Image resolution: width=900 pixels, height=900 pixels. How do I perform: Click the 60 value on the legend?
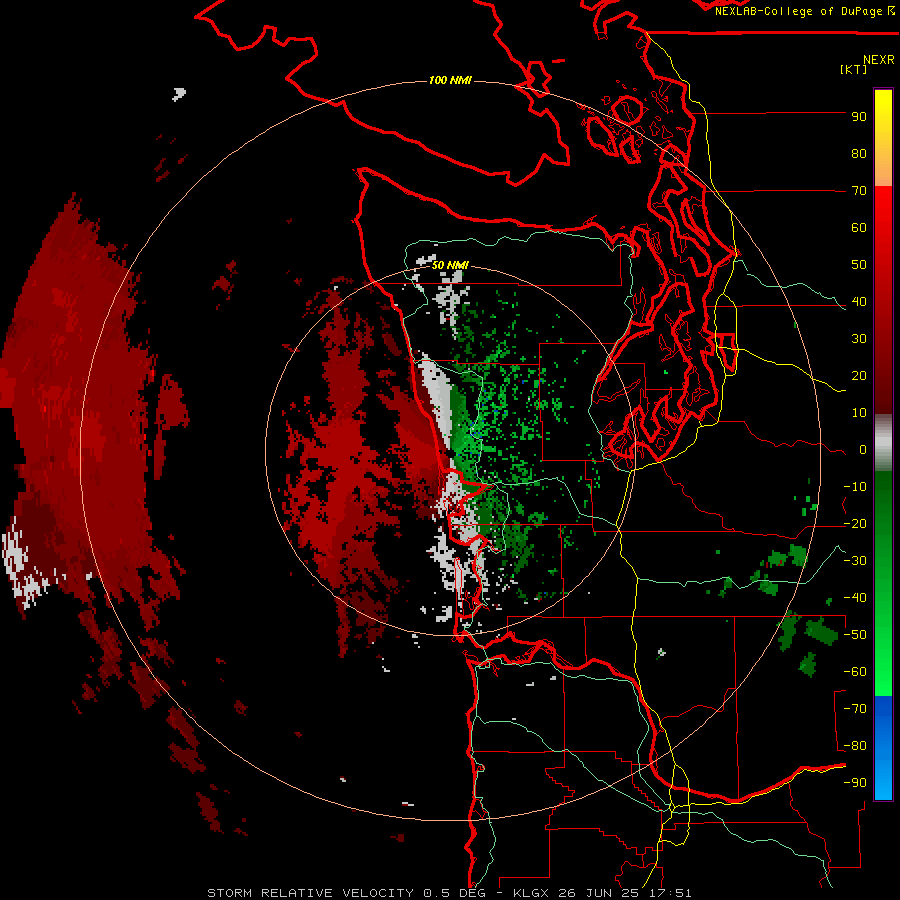point(859,228)
